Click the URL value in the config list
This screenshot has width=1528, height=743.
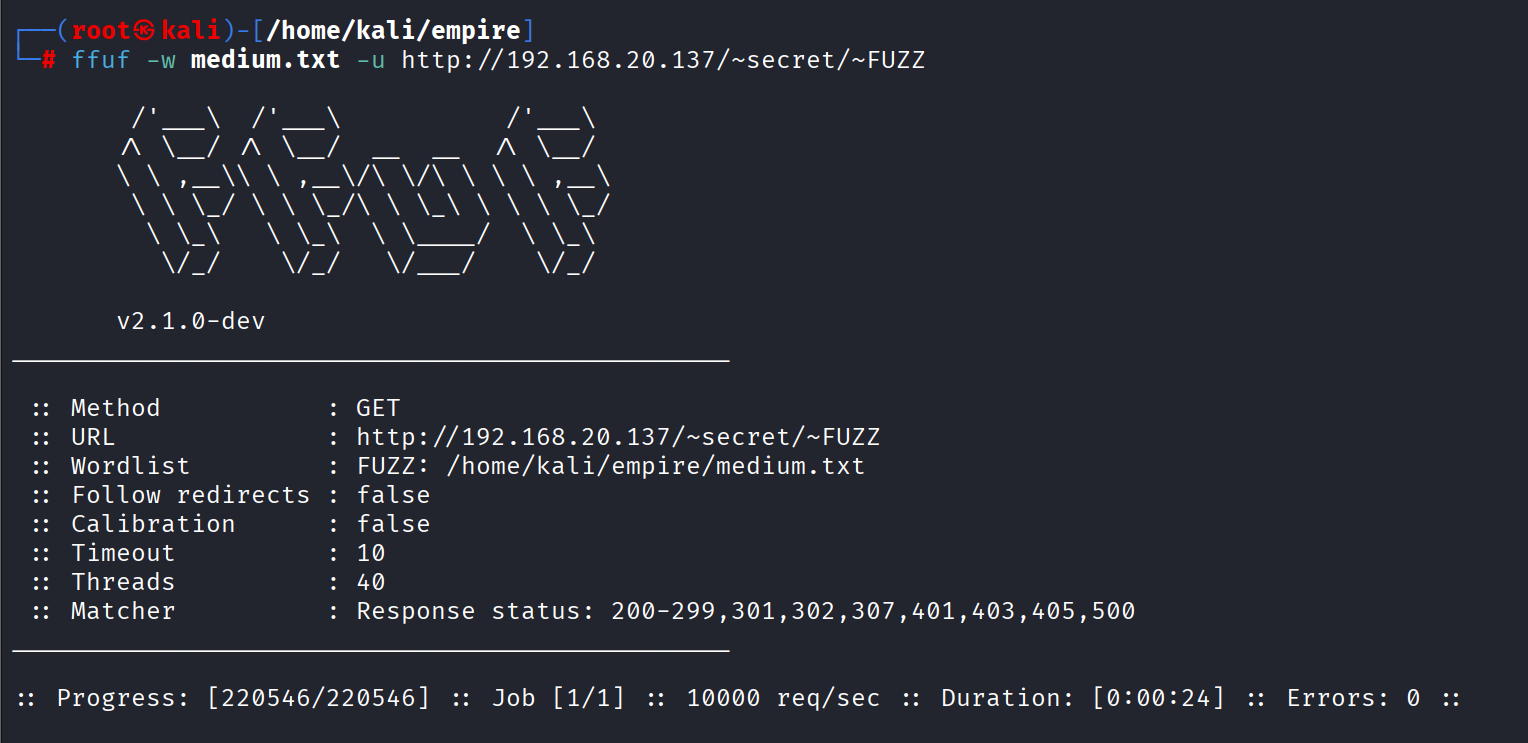[x=618, y=437]
